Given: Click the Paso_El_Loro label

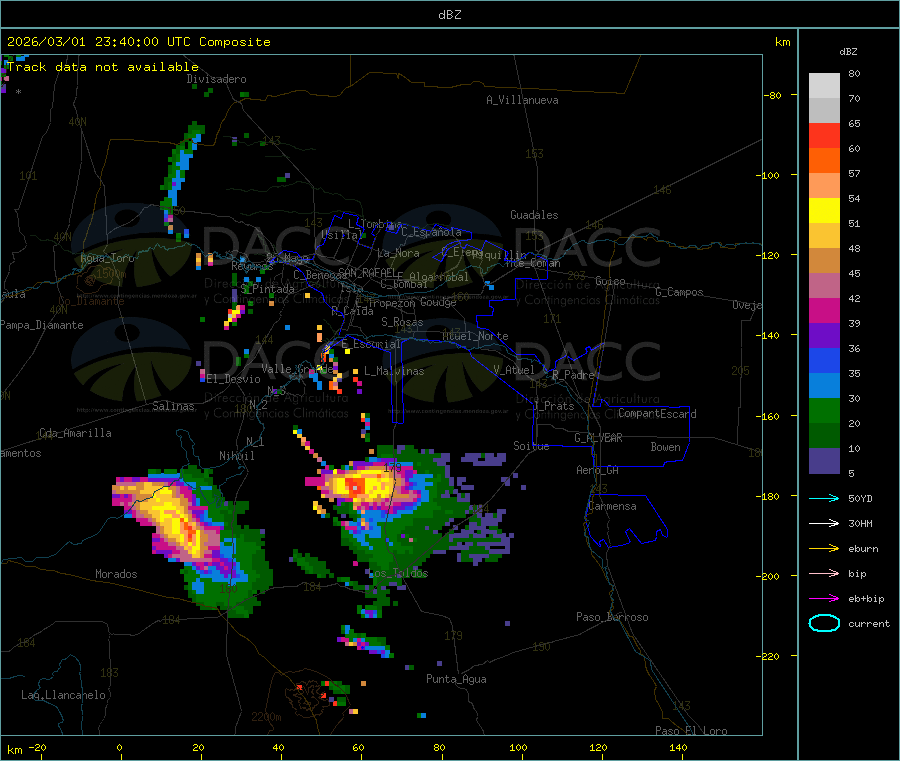Looking at the screenshot, I should pyautogui.click(x=691, y=731).
